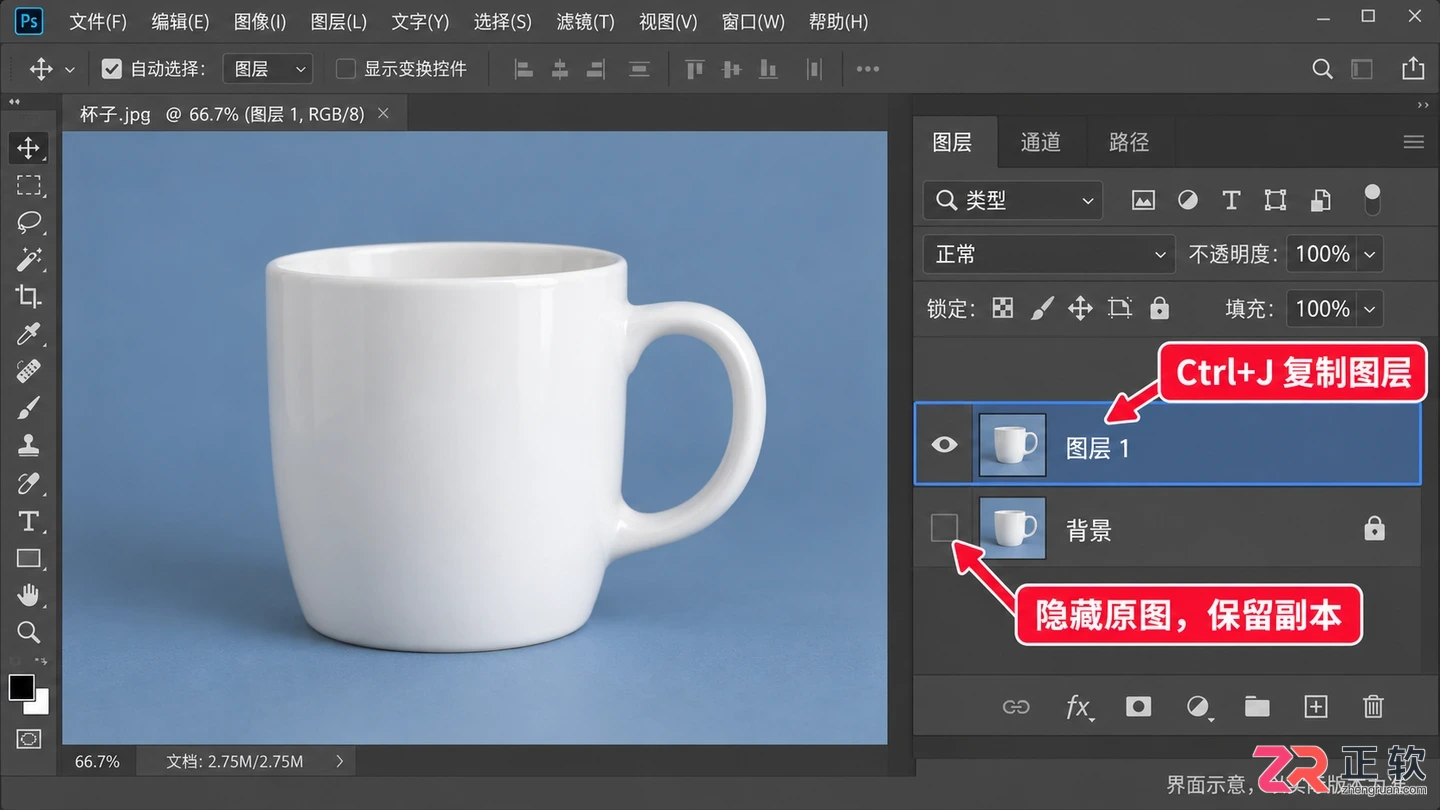1440x810 pixels.
Task: Select the Hand tool
Action: pos(28,596)
